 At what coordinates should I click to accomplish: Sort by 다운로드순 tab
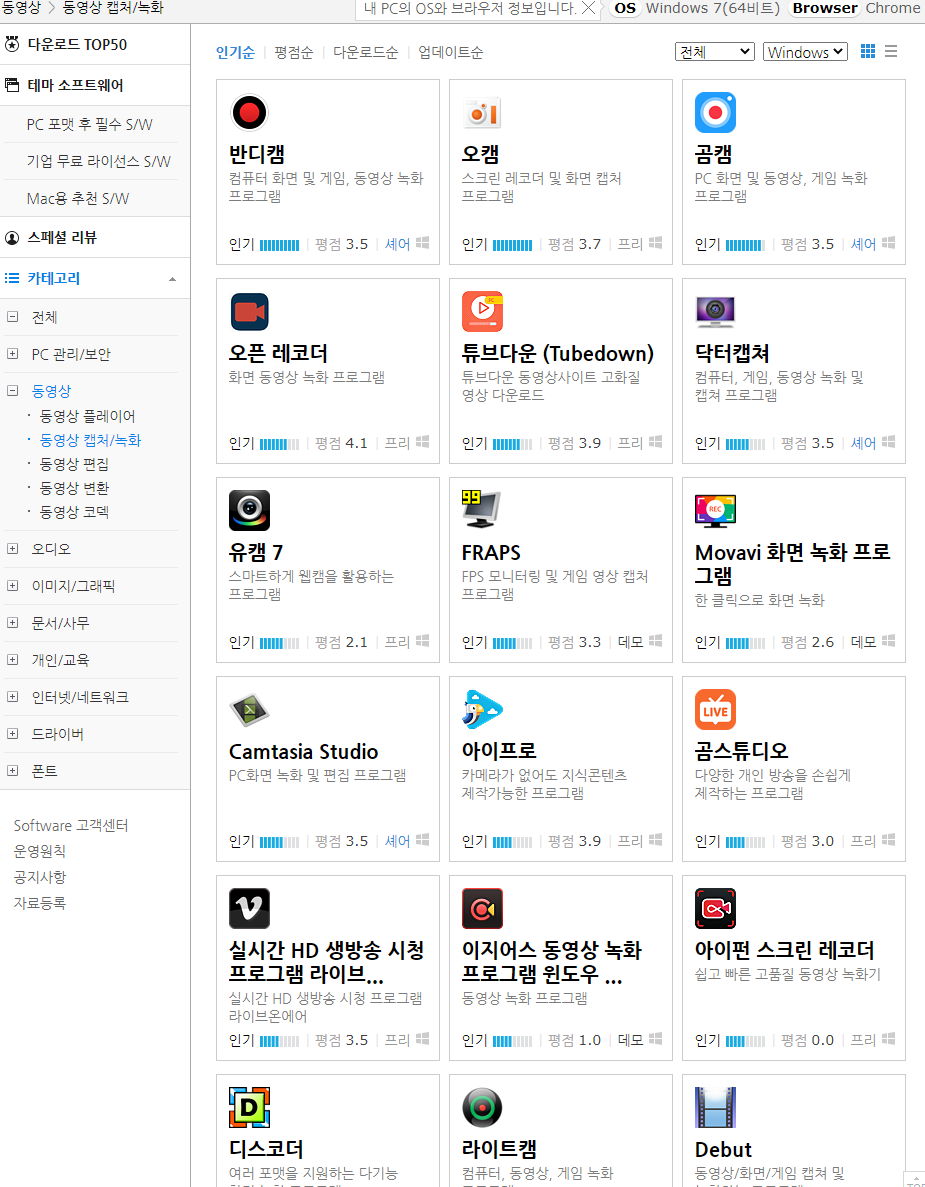click(366, 52)
